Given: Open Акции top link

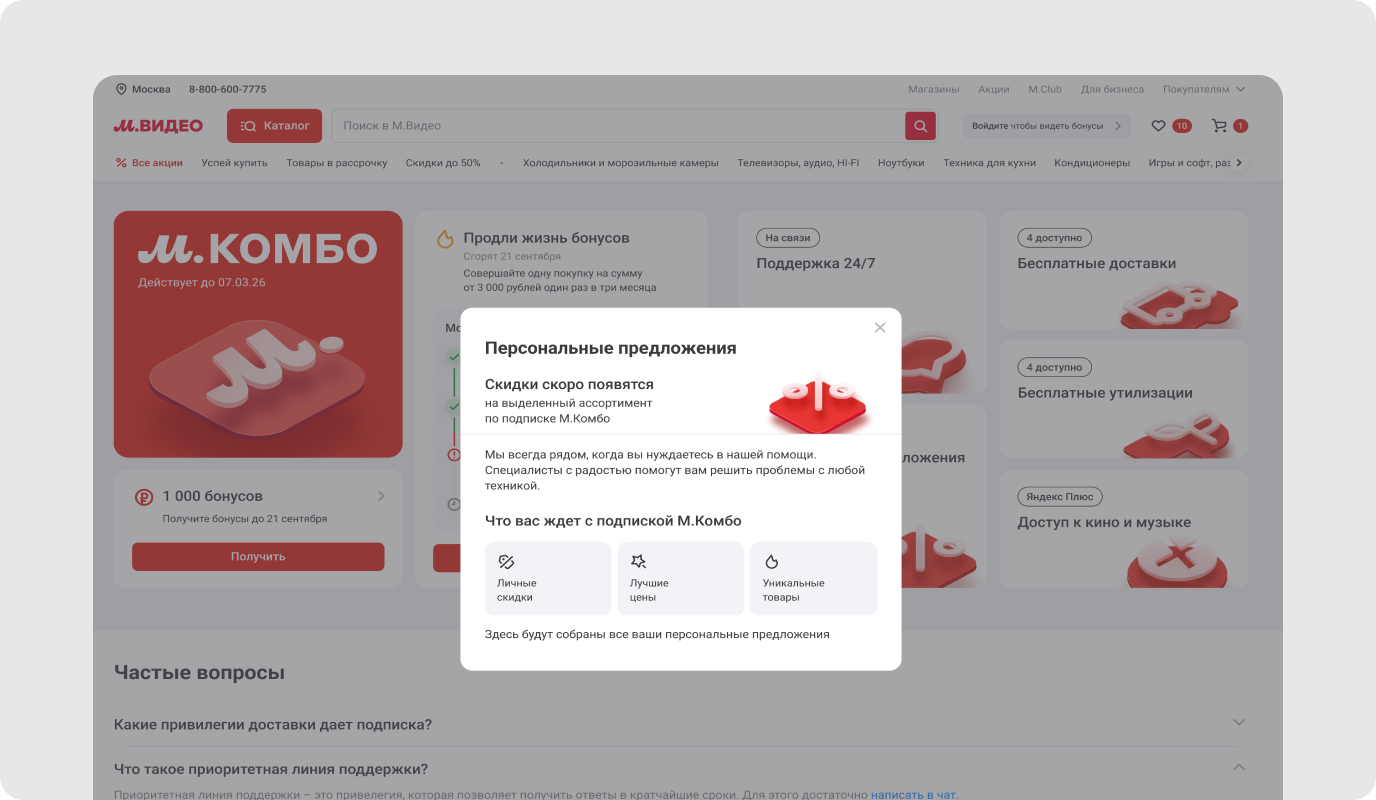Looking at the screenshot, I should (994, 89).
